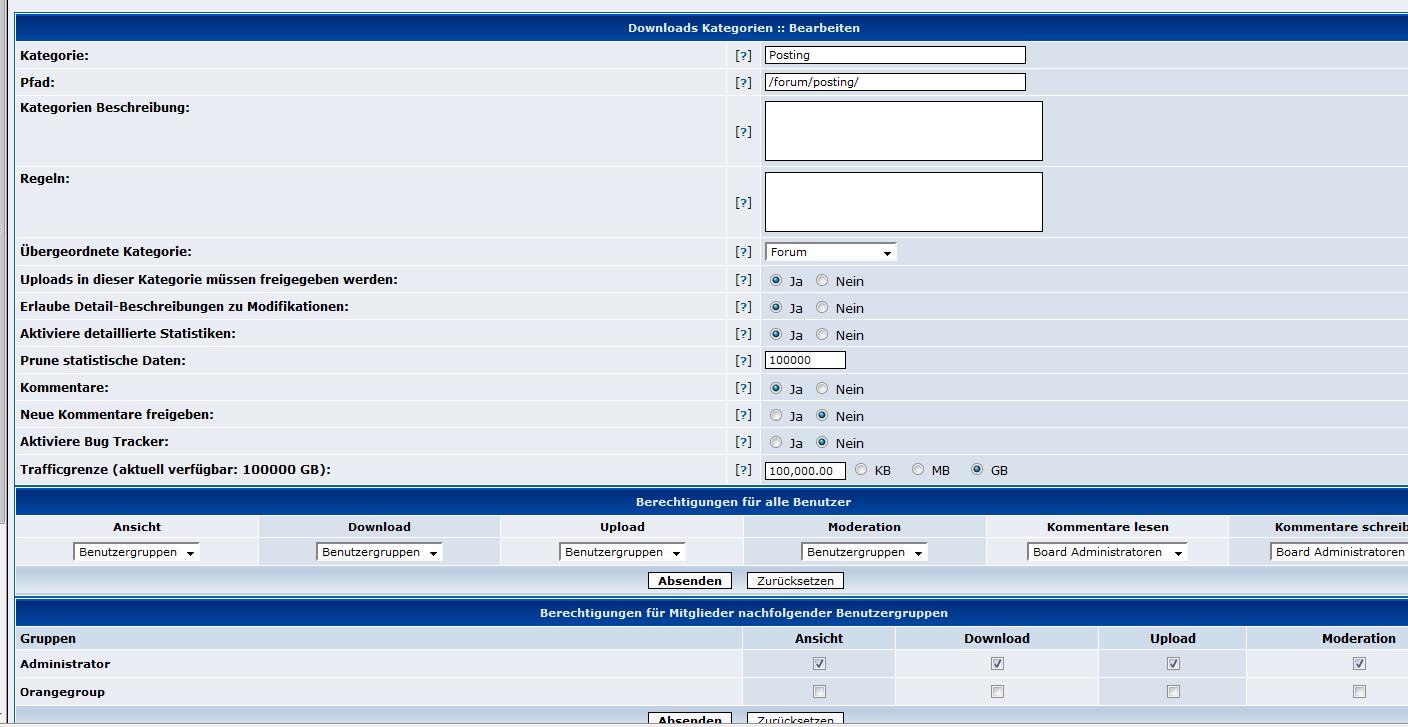Click the Regeln text area
Viewport: 1408px width, 727px height.
[x=903, y=202]
